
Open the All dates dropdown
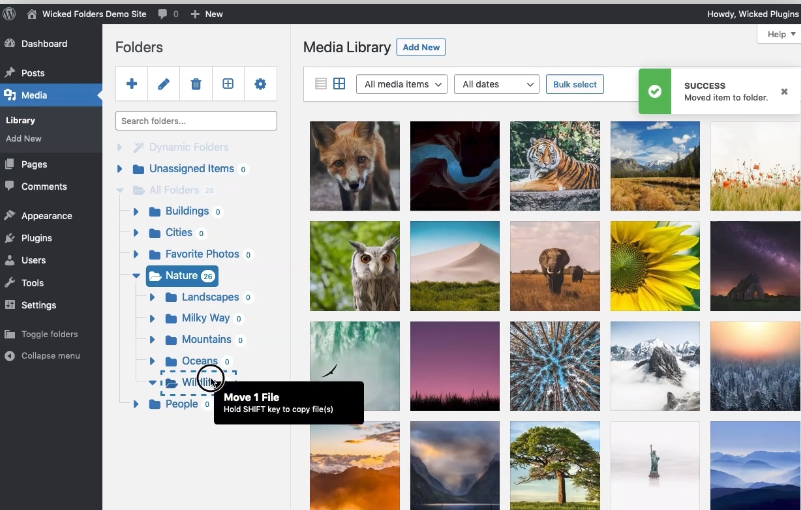pyautogui.click(x=497, y=84)
